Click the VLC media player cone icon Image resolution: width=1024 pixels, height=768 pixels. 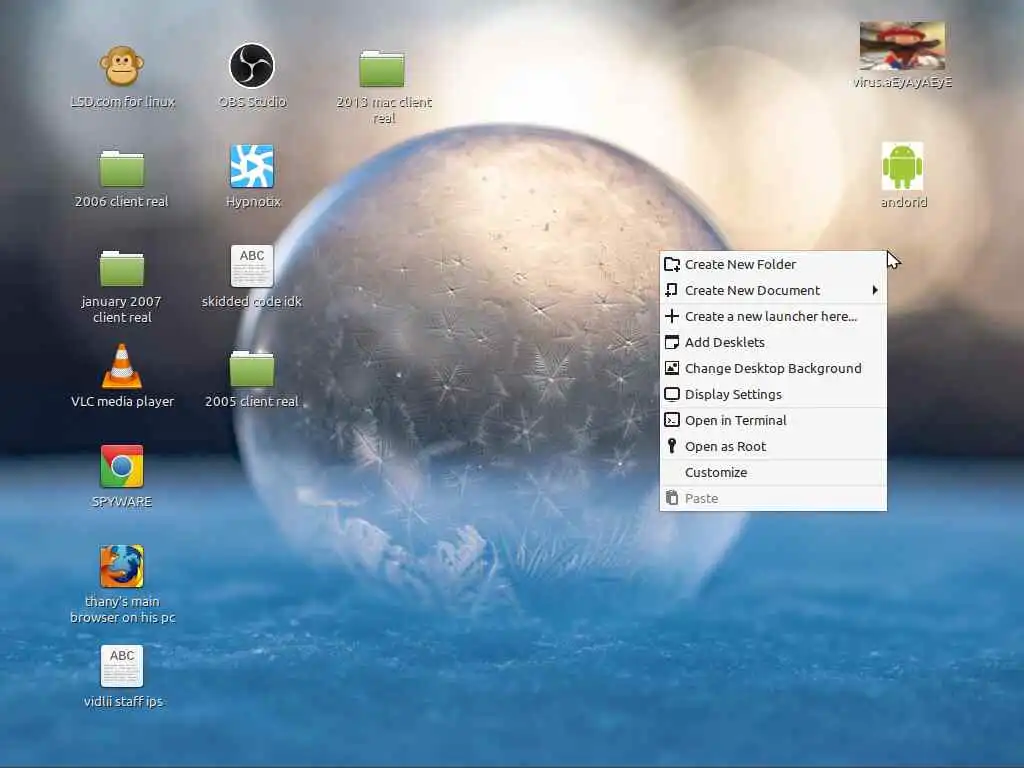click(121, 366)
